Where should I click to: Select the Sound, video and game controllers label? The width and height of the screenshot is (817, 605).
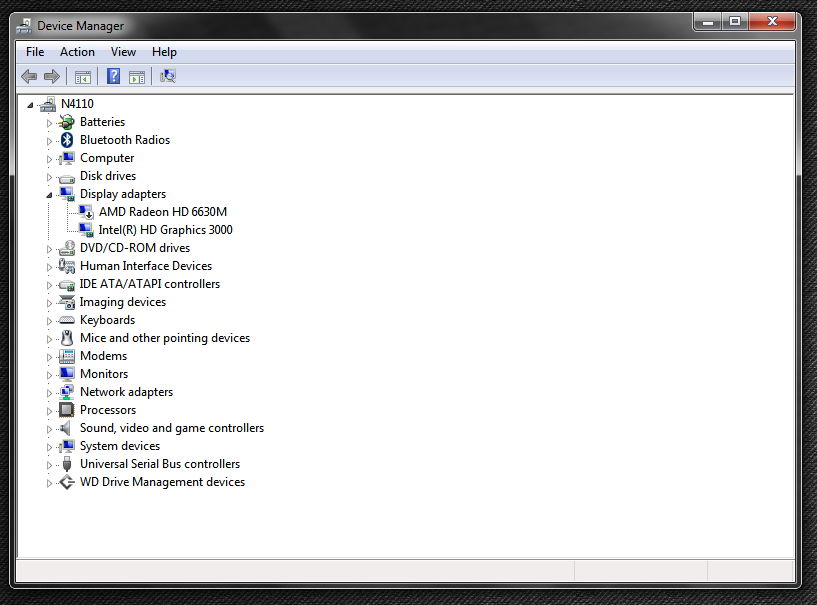(172, 428)
